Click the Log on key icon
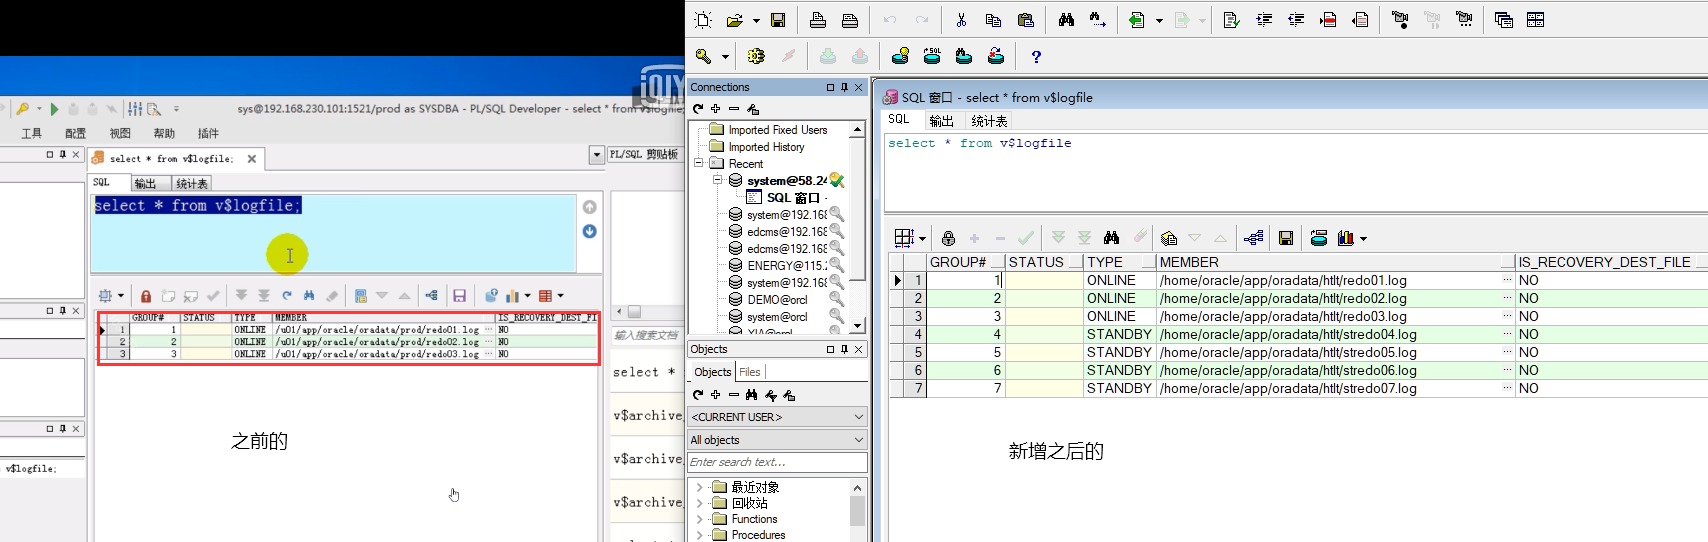Screen dimensions: 1708x542 [x=704, y=56]
